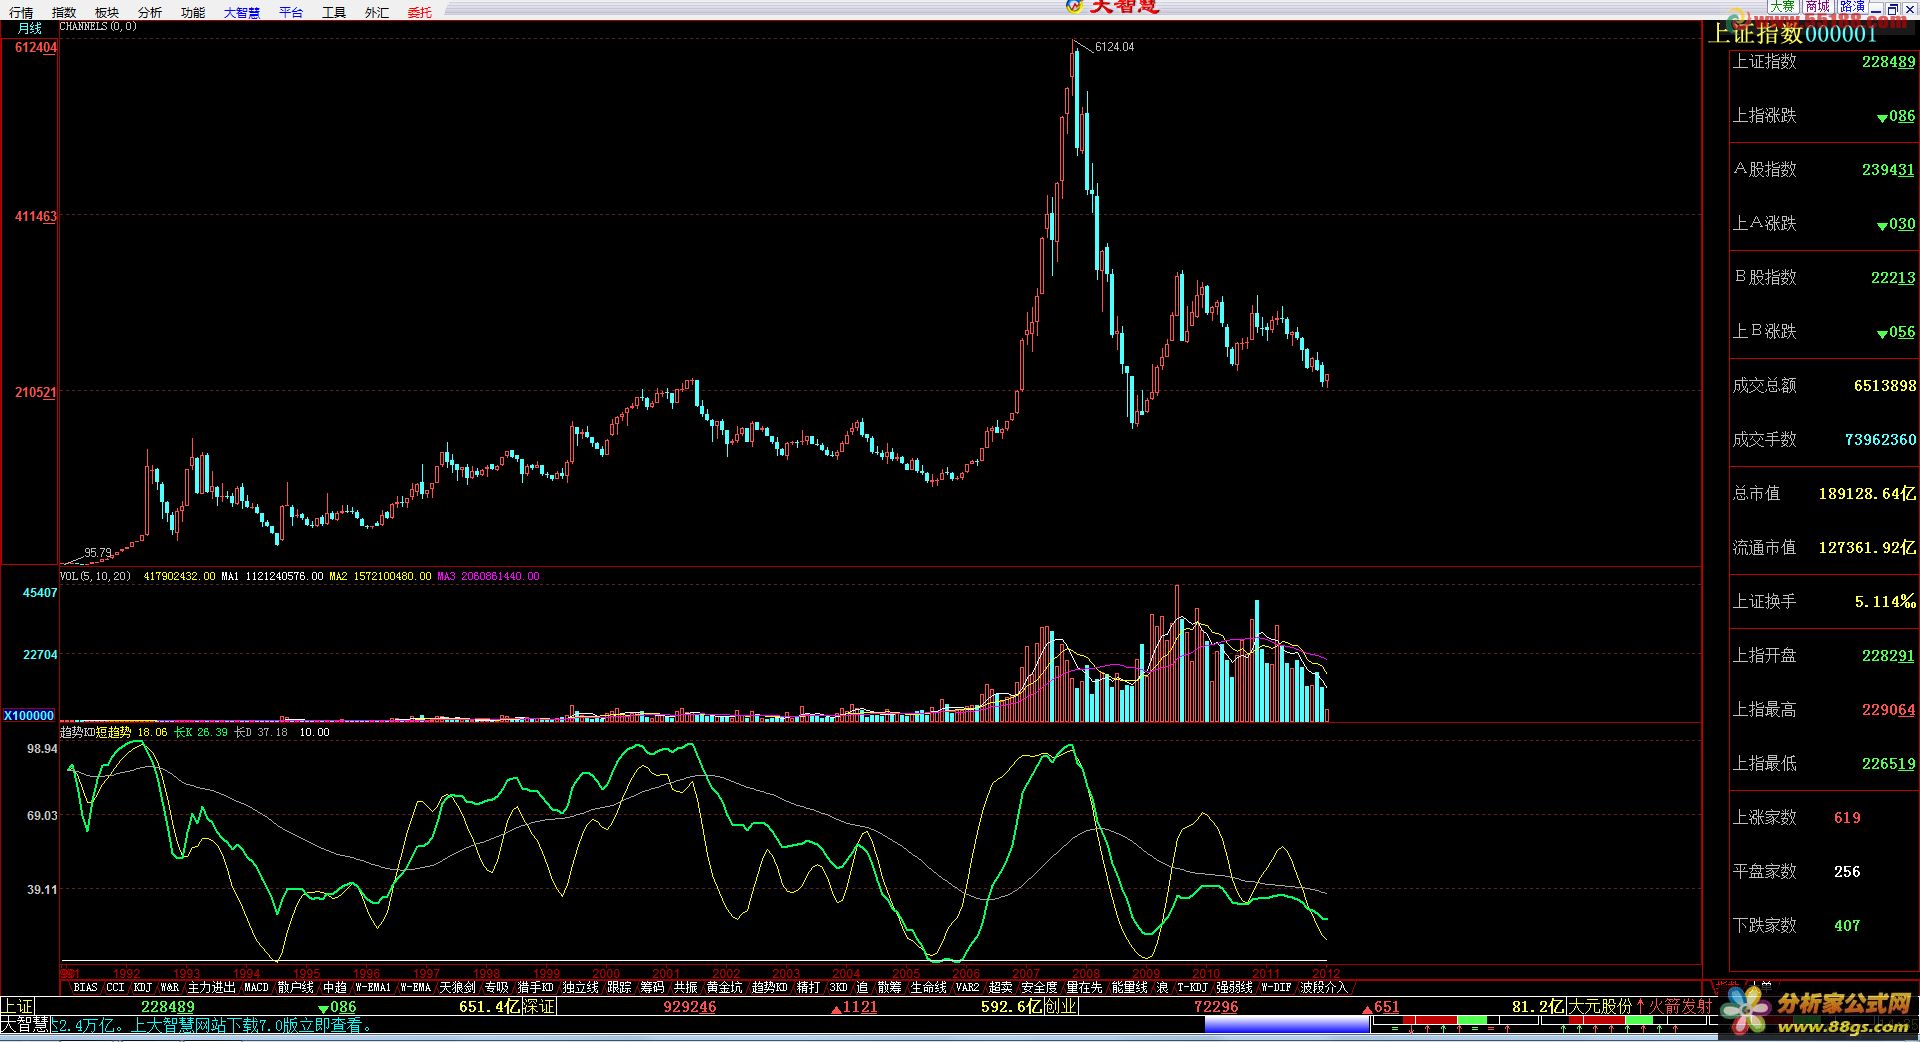1920x1042 pixels.
Task: Open the 功能 menu
Action: 193,13
